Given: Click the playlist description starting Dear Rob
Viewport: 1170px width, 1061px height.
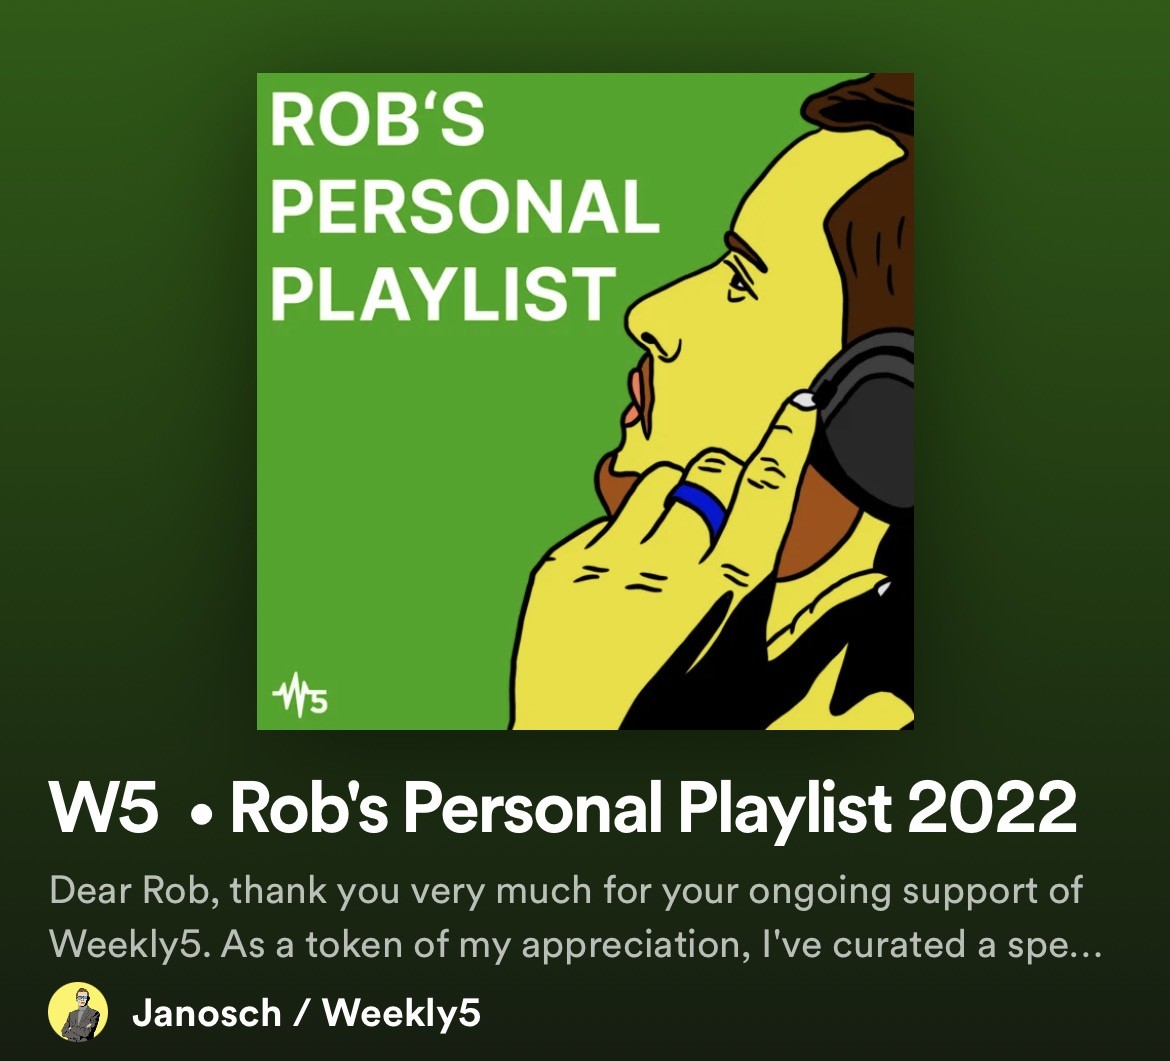Looking at the screenshot, I should coord(575,918).
